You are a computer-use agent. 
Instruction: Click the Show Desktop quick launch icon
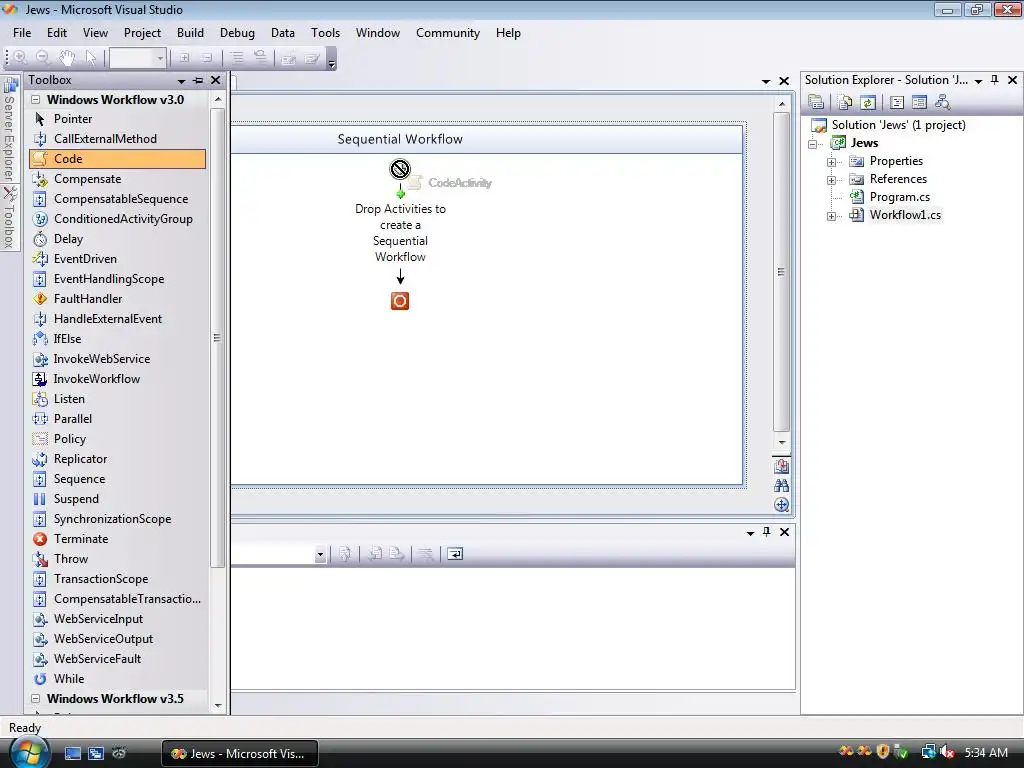pos(72,754)
